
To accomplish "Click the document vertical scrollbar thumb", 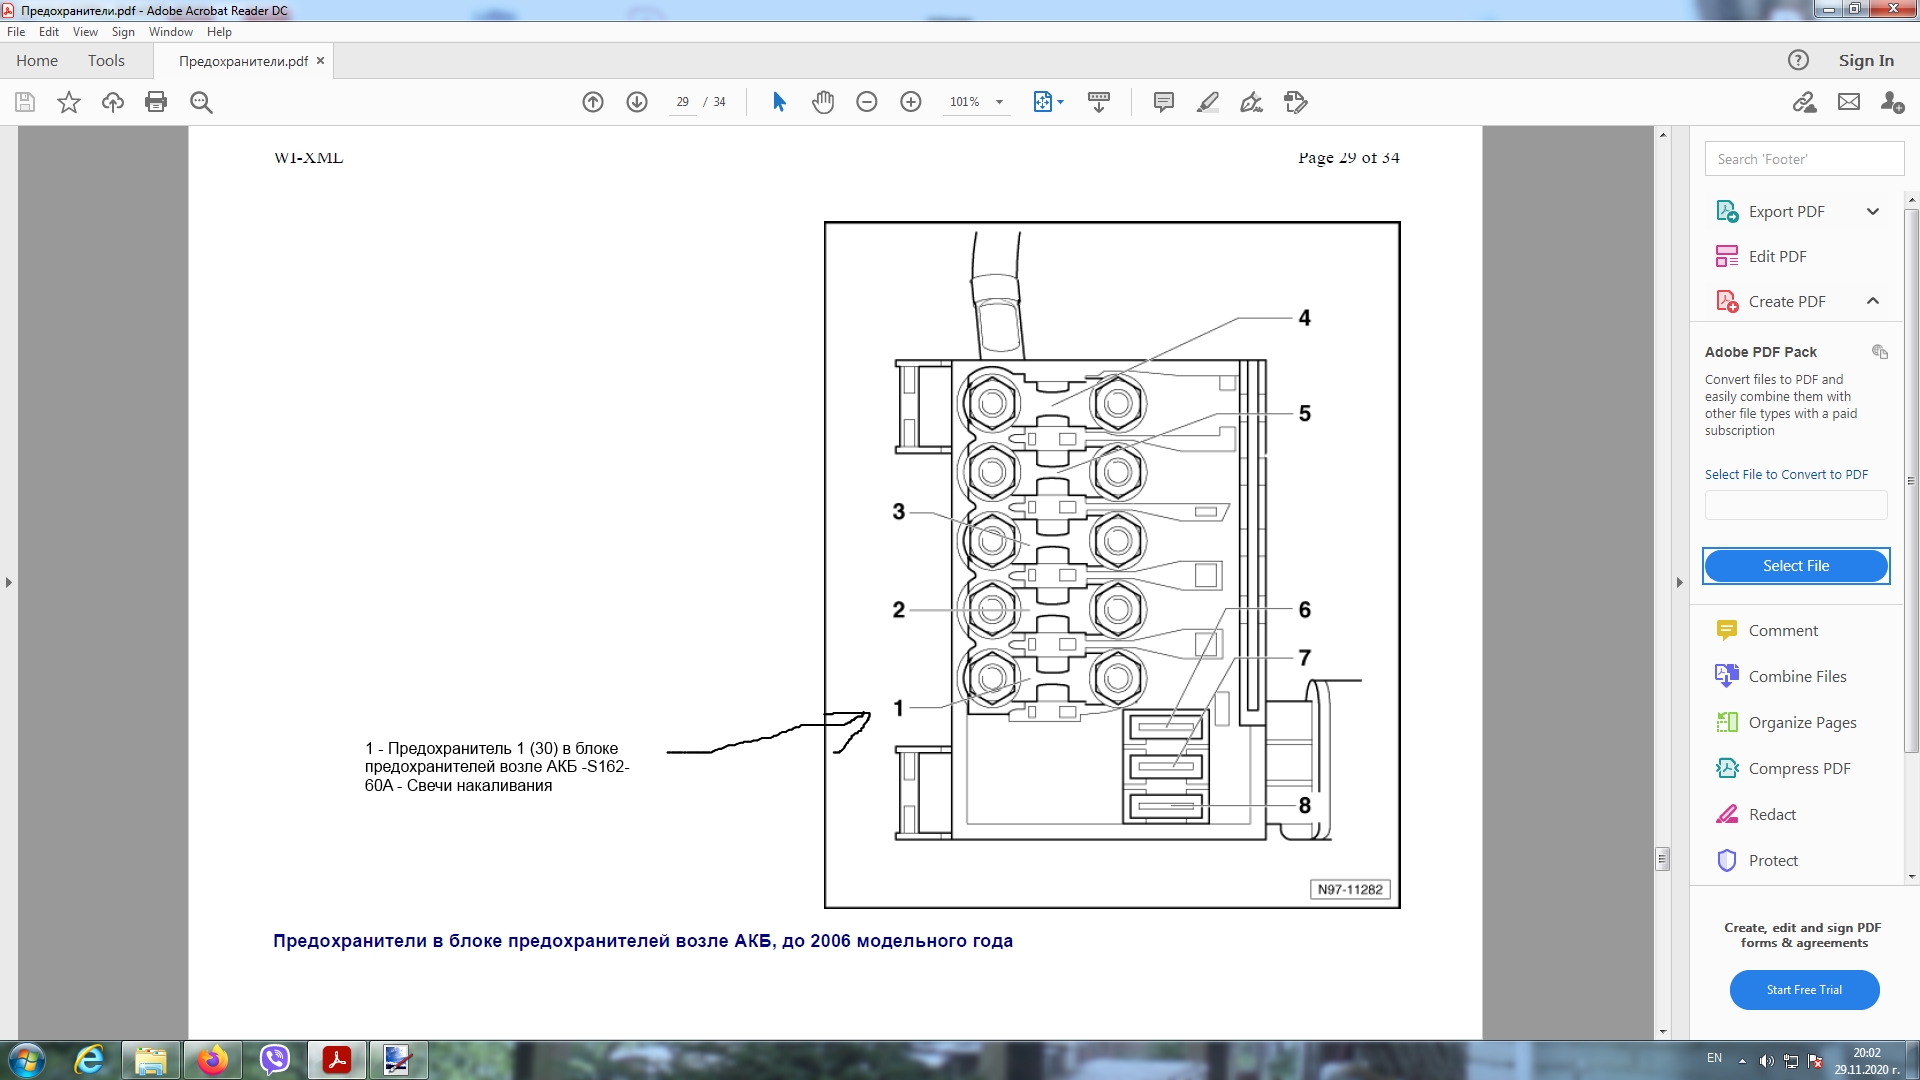I will [1662, 858].
